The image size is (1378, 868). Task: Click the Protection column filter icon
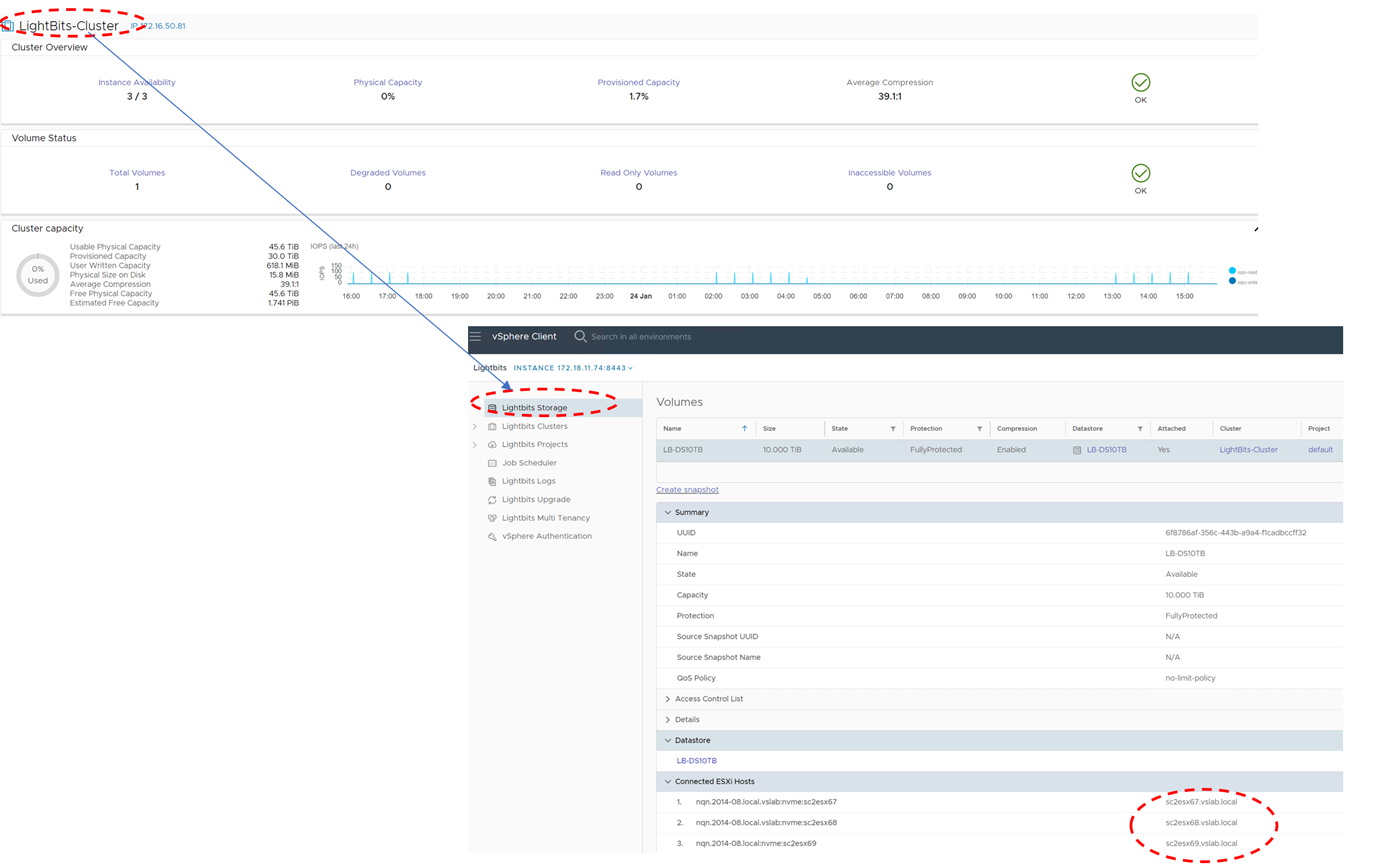pos(978,428)
